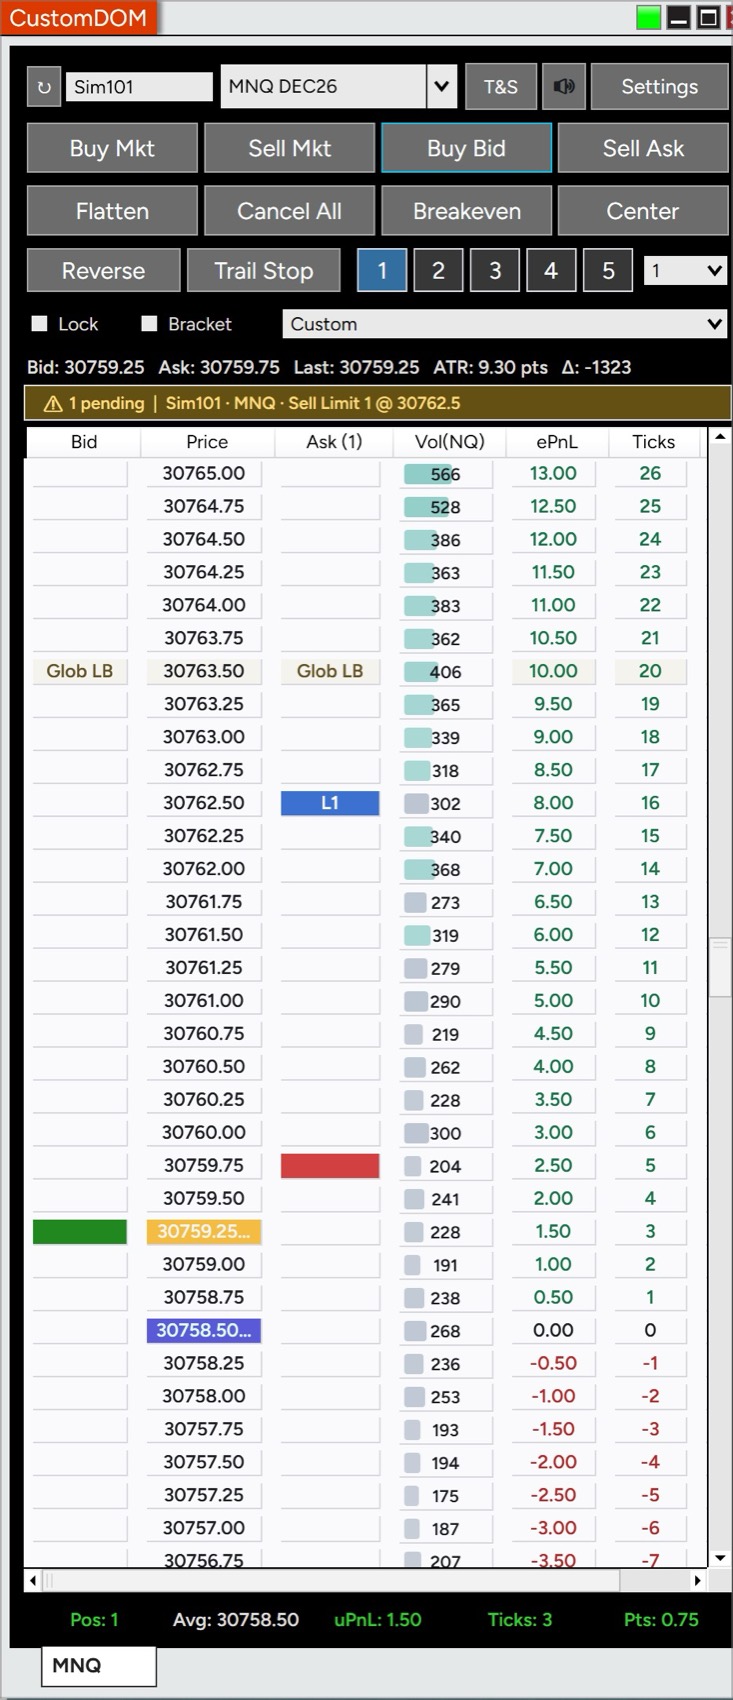This screenshot has height=1700, width=733.
Task: Click the ePnL column header
Action: point(557,442)
